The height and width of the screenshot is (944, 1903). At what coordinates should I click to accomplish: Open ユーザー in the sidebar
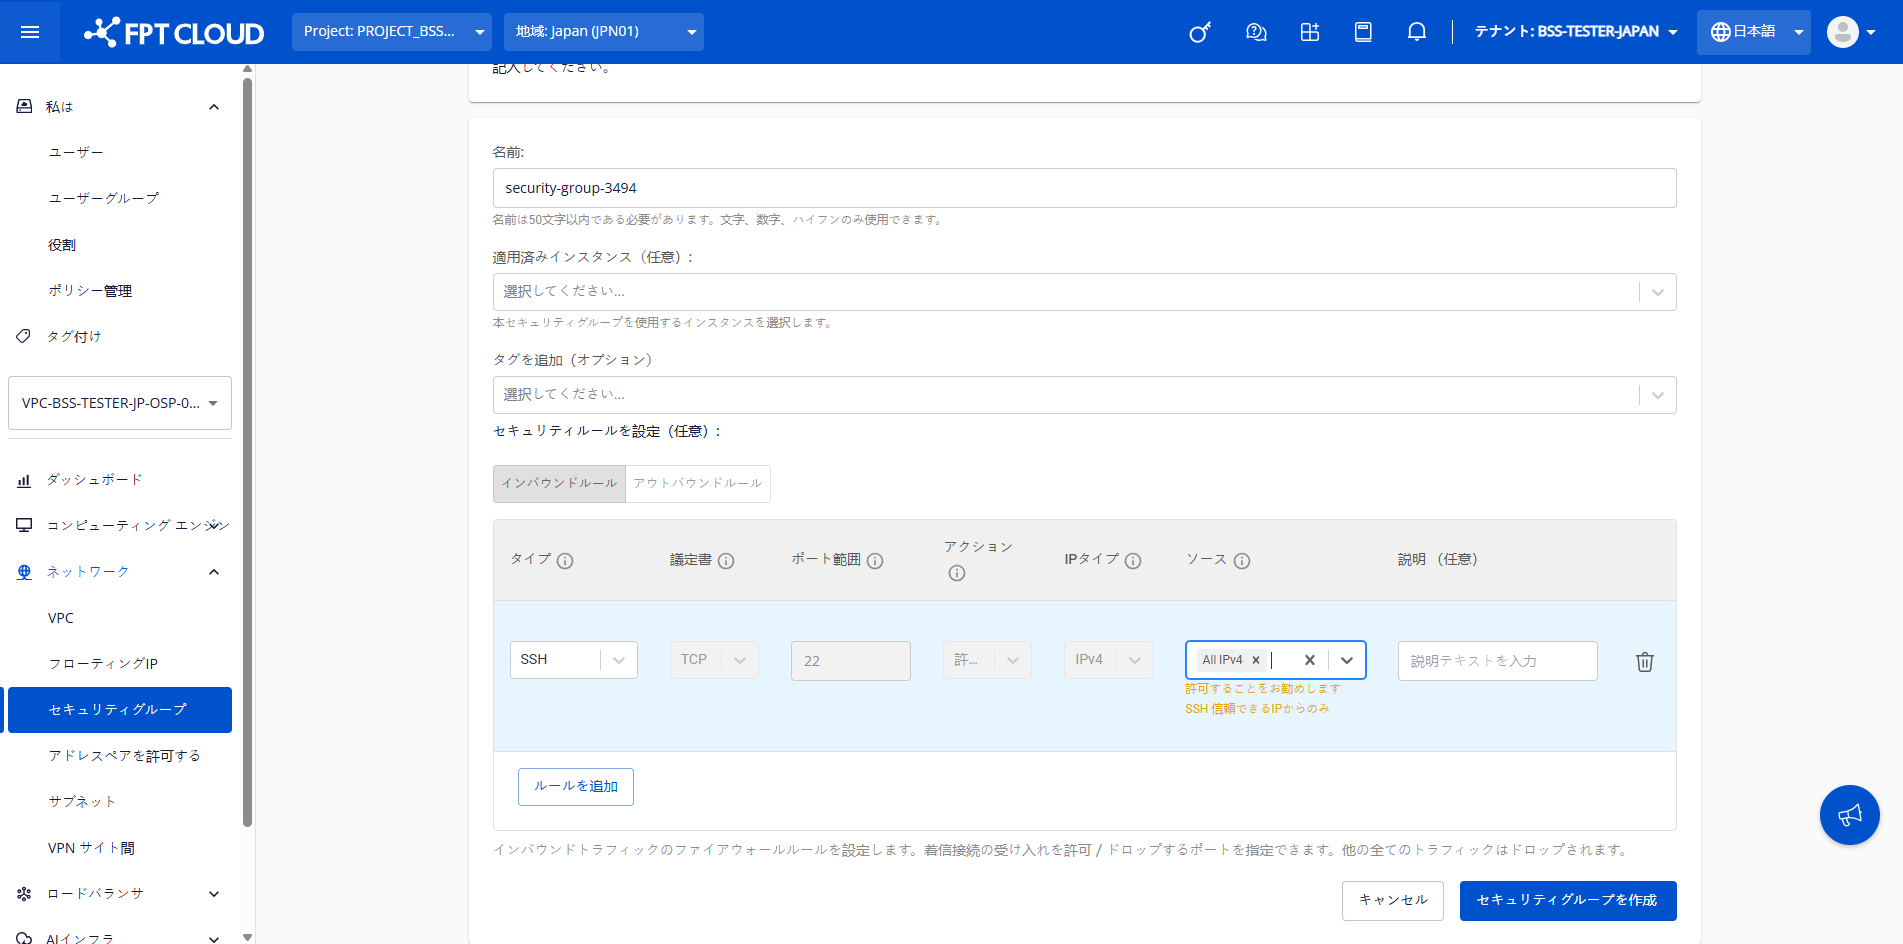point(76,152)
